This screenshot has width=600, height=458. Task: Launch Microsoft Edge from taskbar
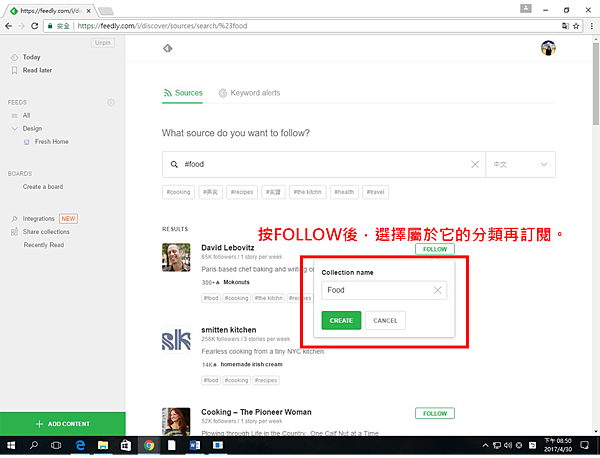pyautogui.click(x=80, y=445)
